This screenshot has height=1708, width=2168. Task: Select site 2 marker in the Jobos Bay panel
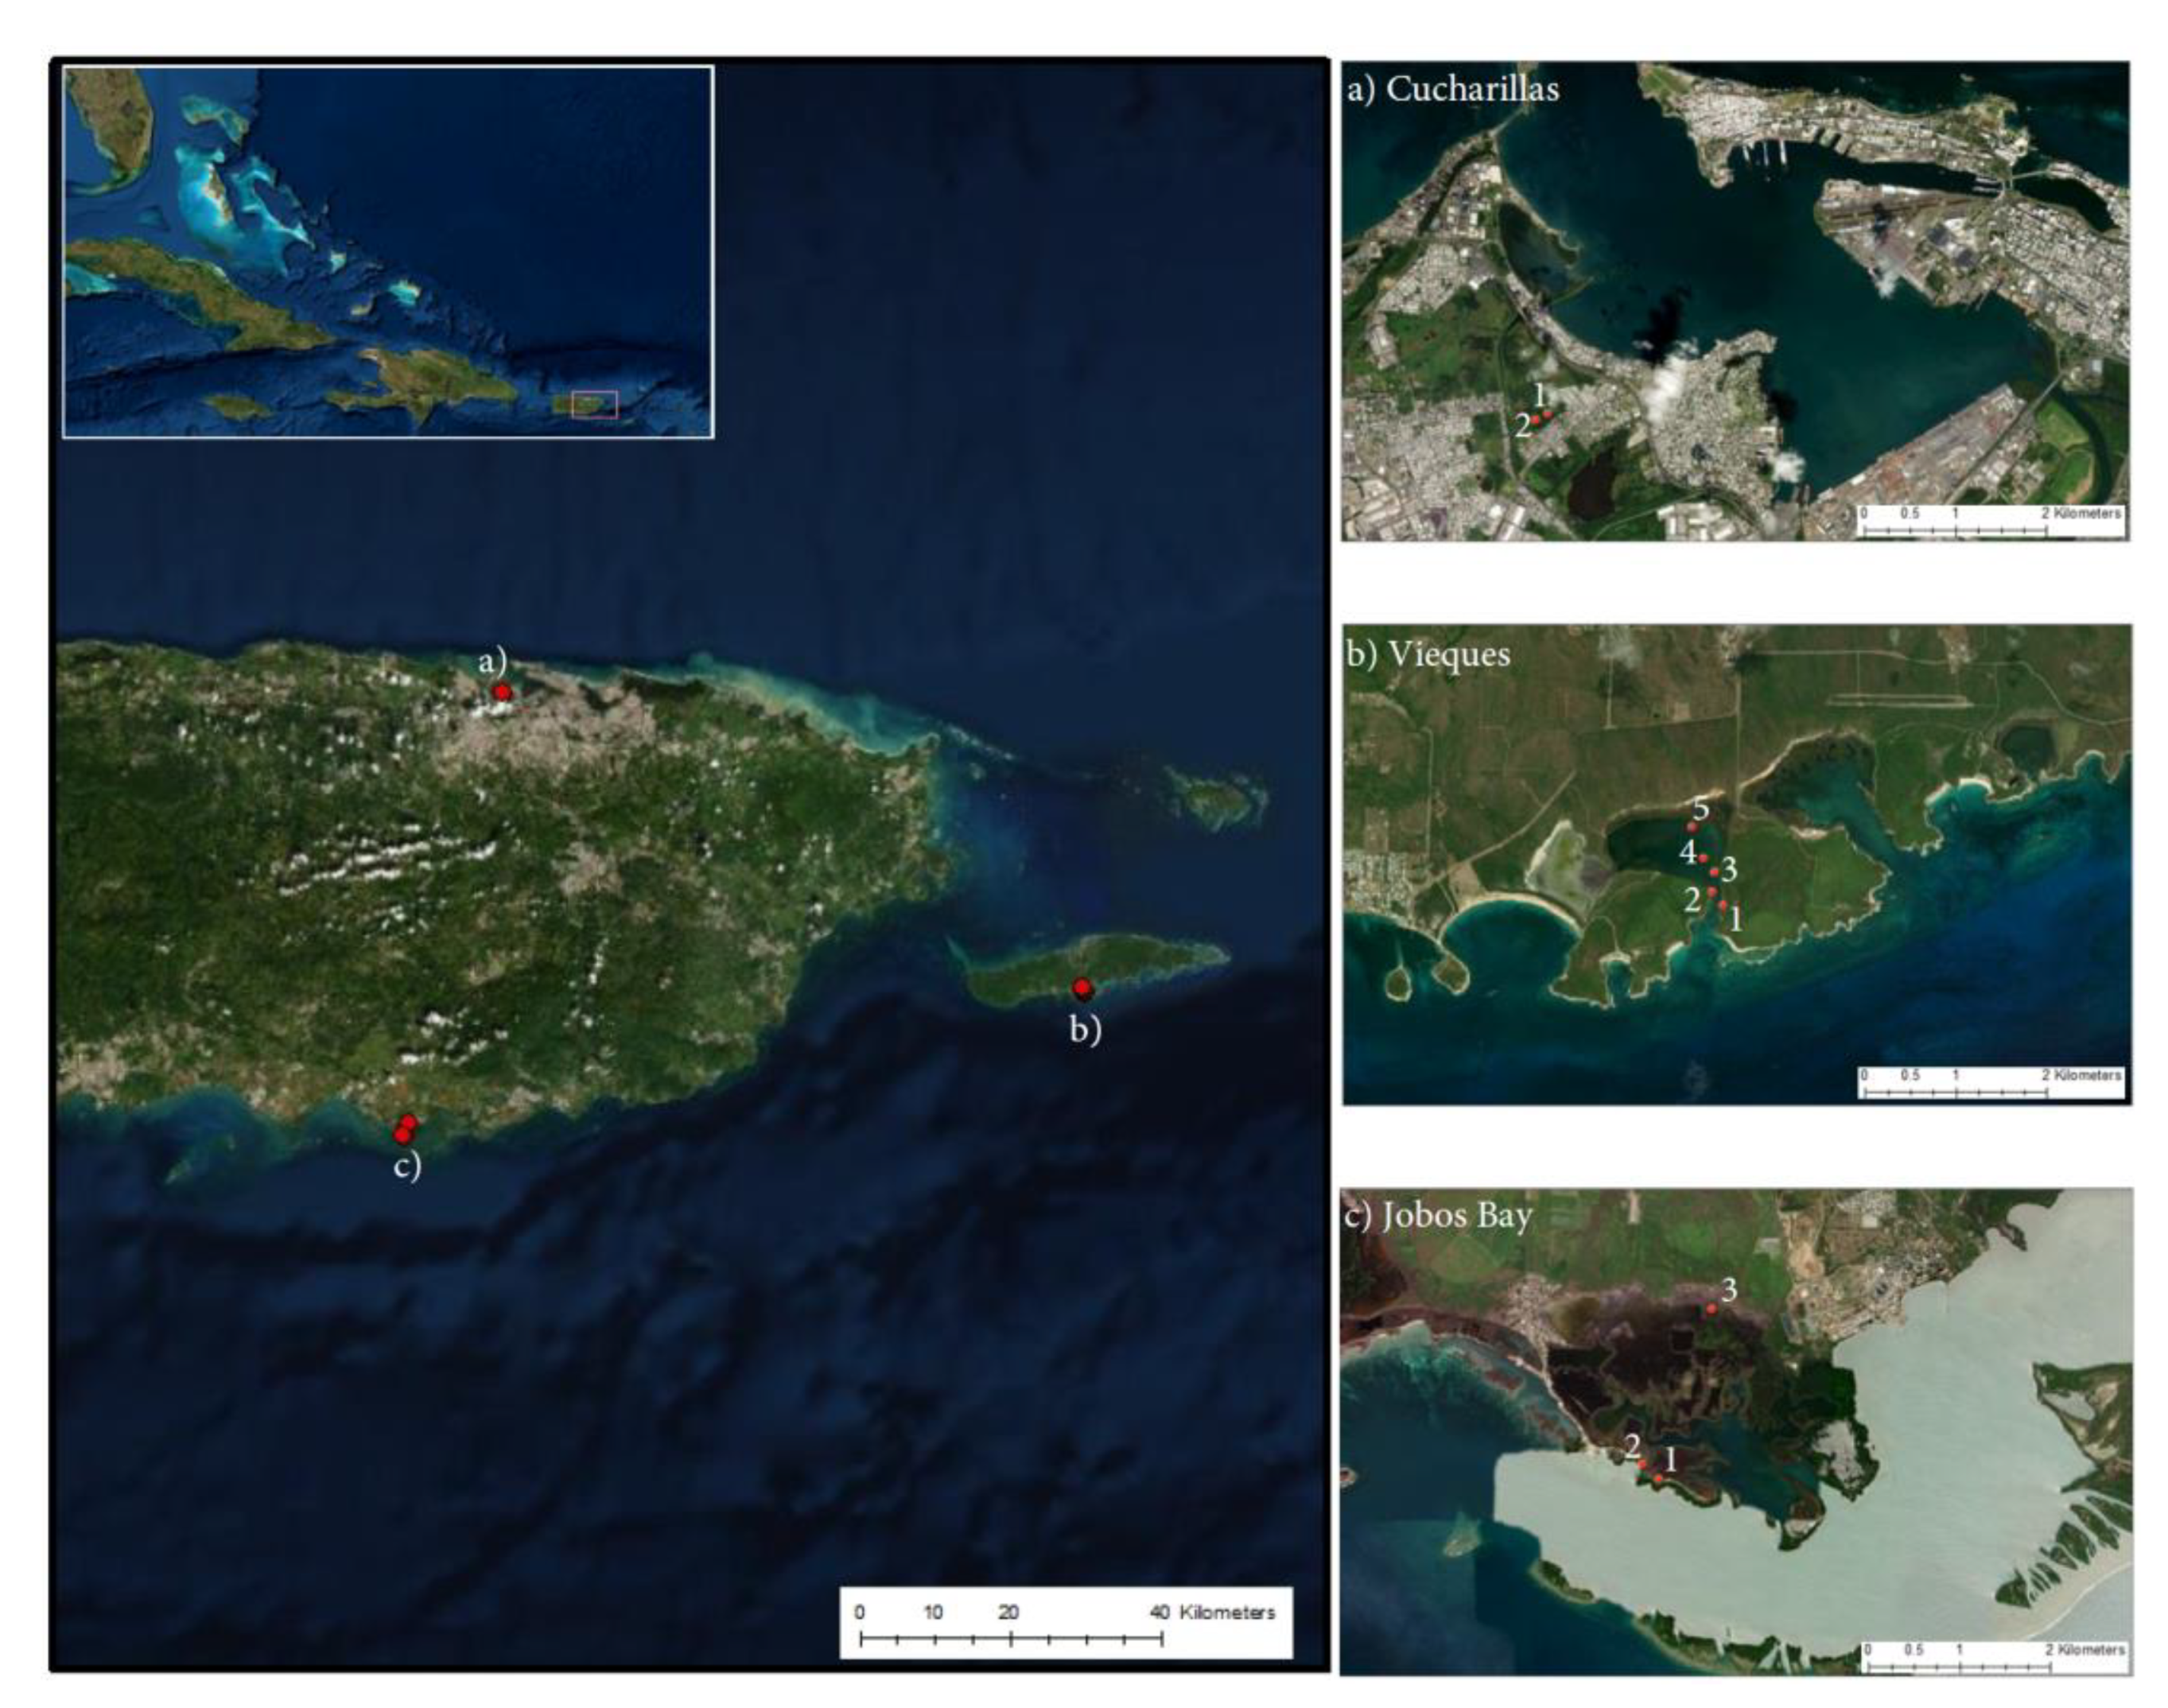point(1642,1464)
